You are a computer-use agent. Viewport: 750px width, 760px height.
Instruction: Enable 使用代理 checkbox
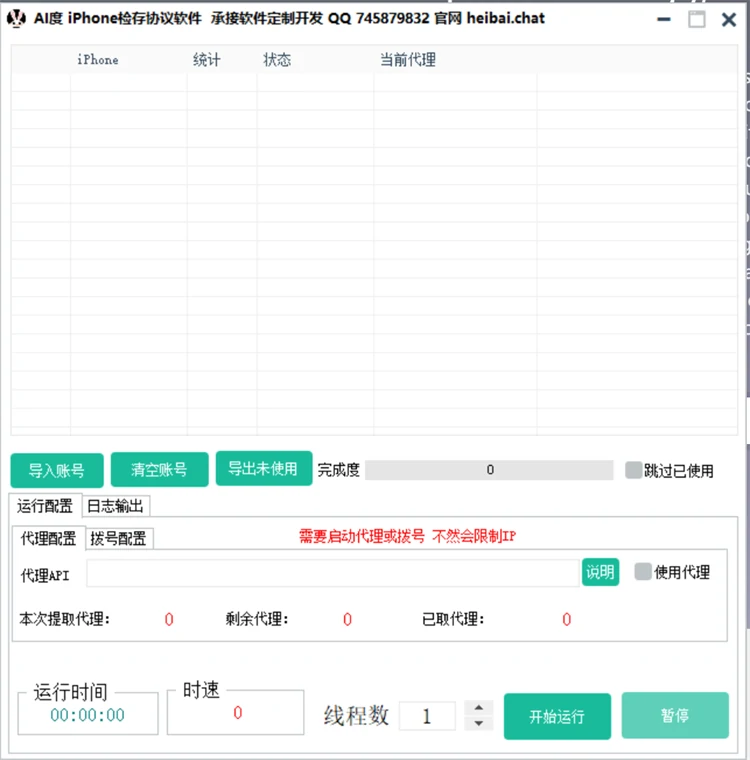[x=643, y=571]
